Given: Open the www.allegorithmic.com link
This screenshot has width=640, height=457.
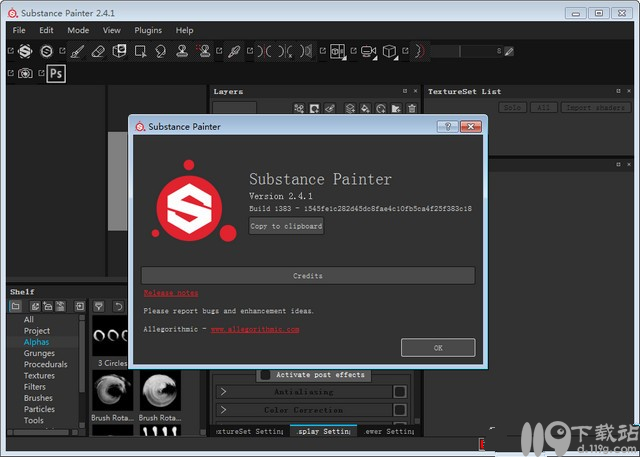Looking at the screenshot, I should click(255, 329).
